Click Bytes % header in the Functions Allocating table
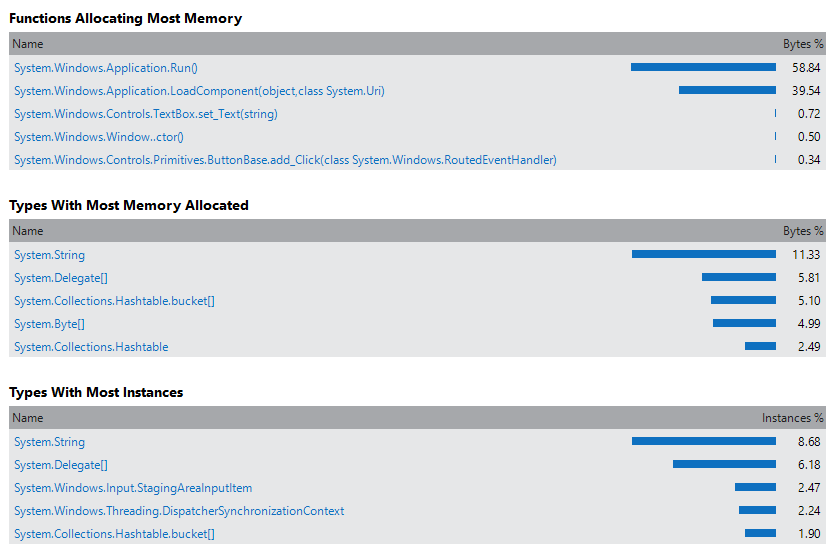This screenshot has width=837, height=557. (x=803, y=44)
